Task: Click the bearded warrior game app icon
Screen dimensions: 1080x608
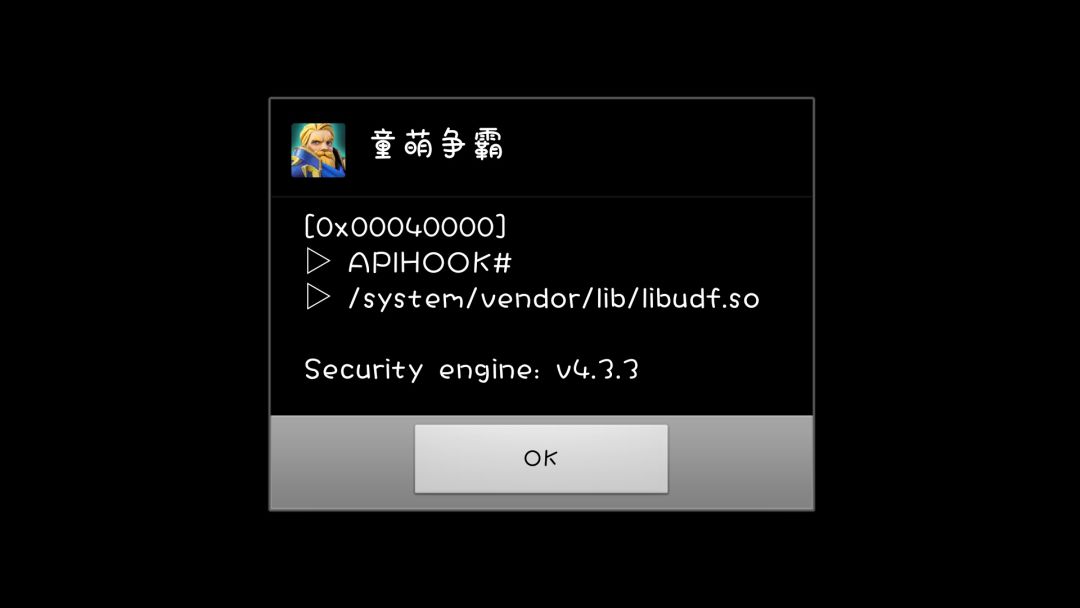Action: tap(318, 150)
